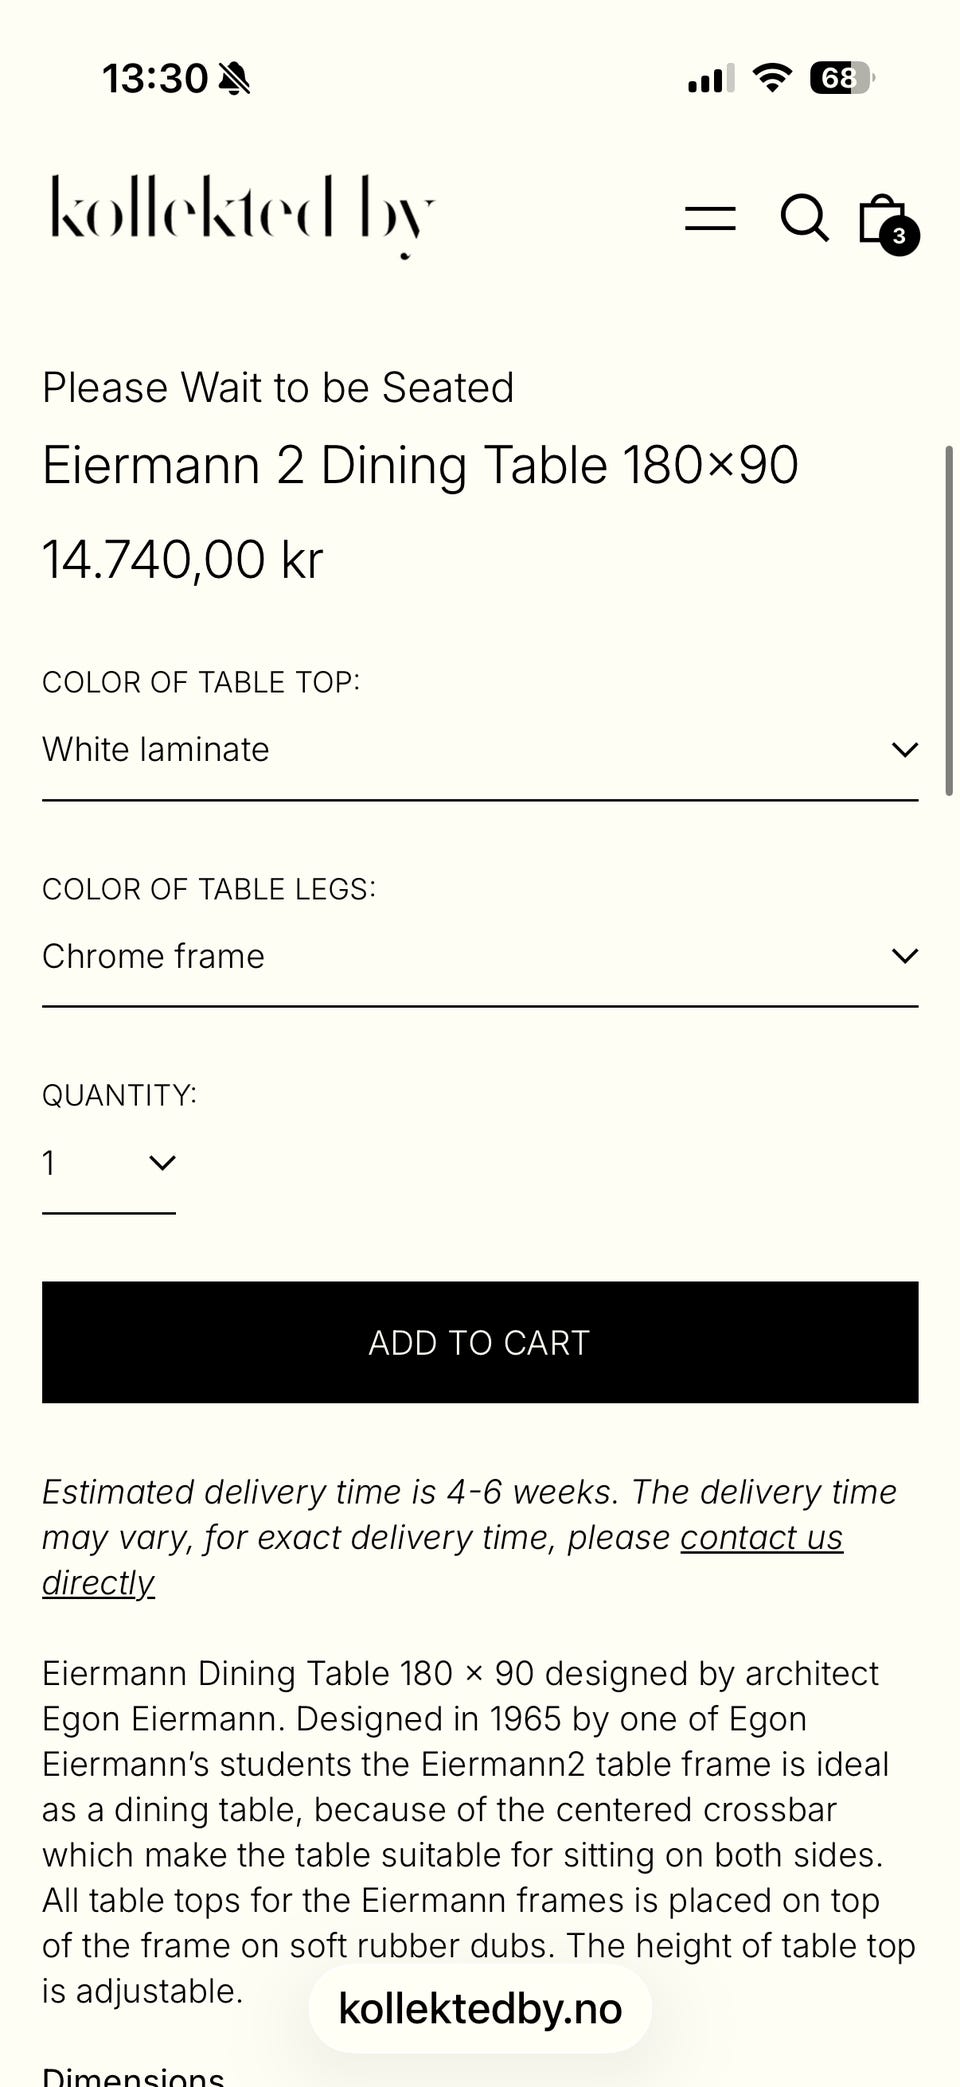Tap the search magnifier icon
Image resolution: width=960 pixels, height=2087 pixels.
804,218
